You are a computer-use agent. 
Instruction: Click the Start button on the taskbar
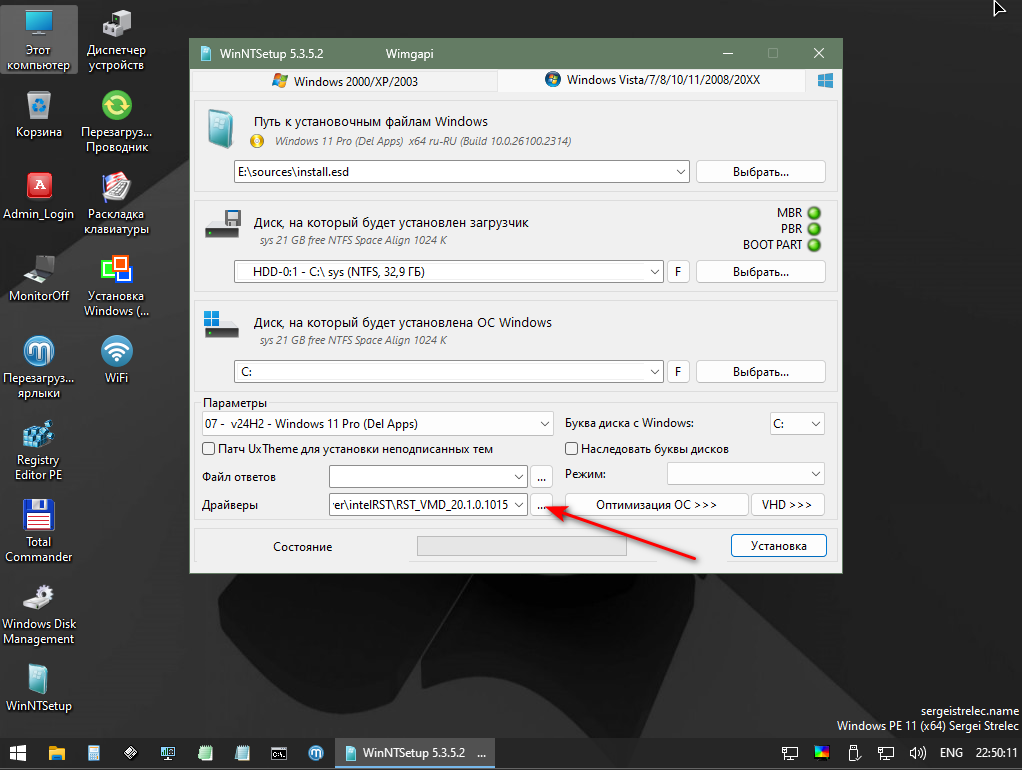click(x=18, y=752)
